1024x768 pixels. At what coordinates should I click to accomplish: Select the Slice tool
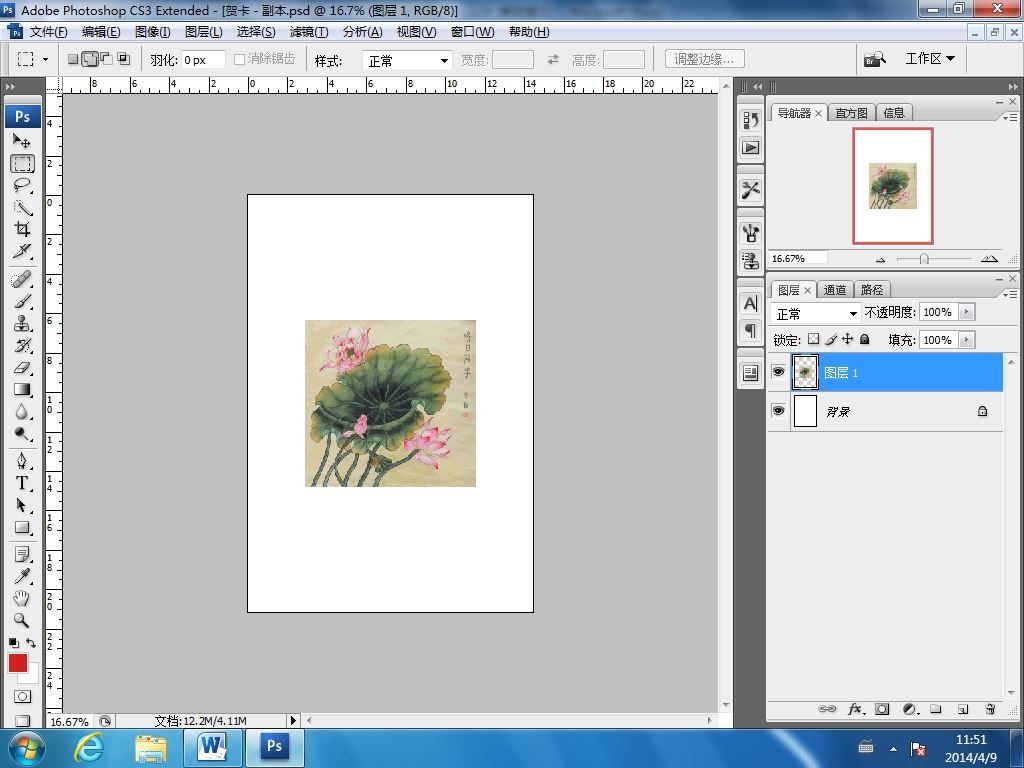22,251
